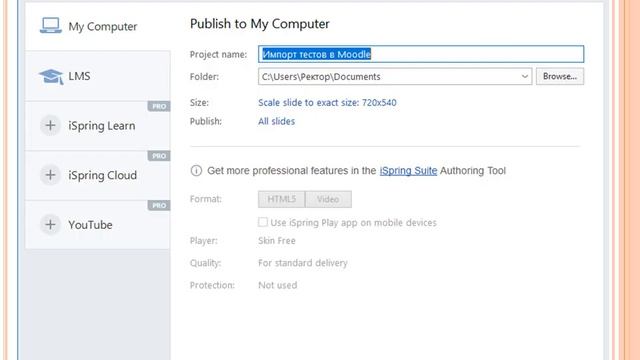
Task: Click the PRO badge above iSpring Cloud
Action: [159, 156]
